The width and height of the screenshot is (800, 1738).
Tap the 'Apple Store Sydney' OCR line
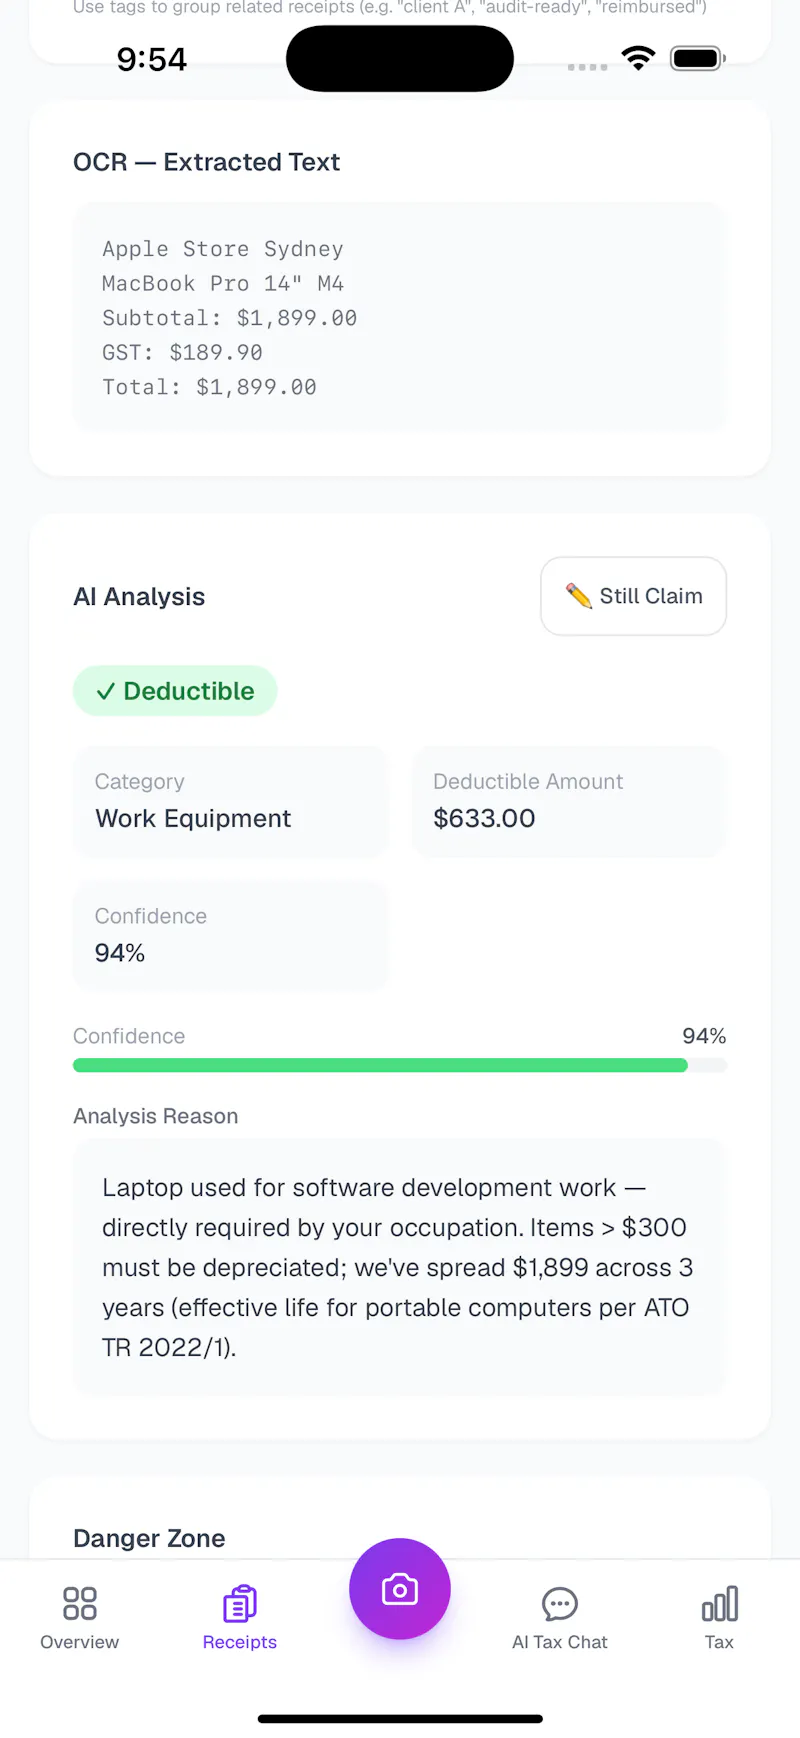point(222,249)
